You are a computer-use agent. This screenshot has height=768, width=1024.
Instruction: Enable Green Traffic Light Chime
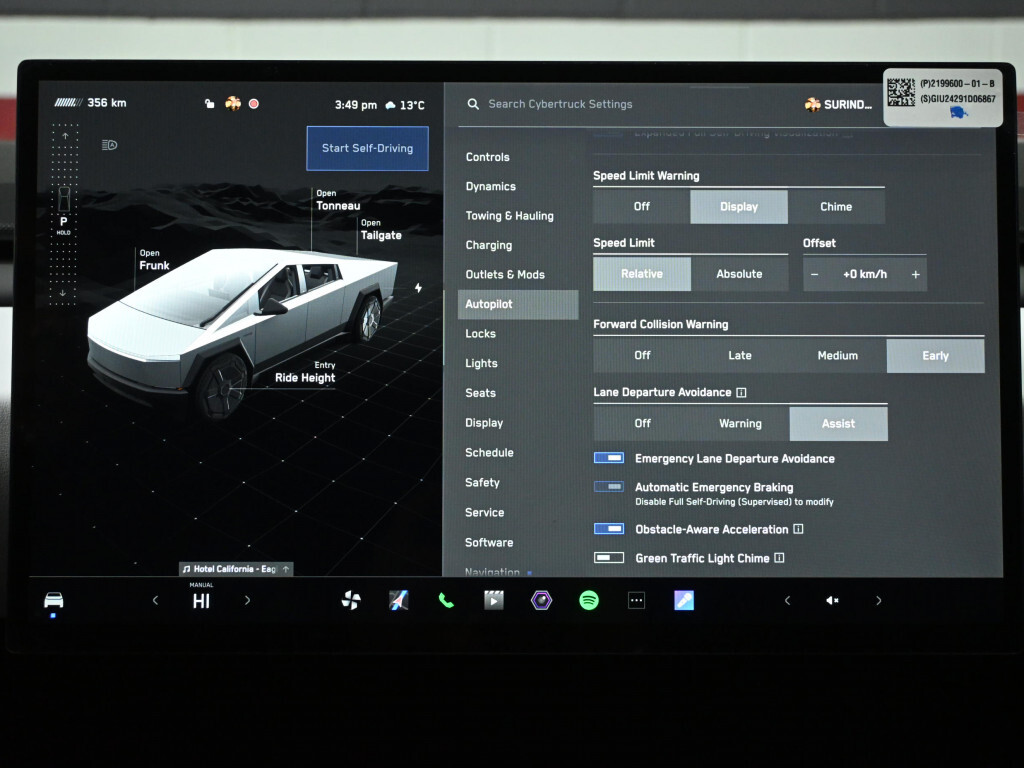click(x=609, y=558)
